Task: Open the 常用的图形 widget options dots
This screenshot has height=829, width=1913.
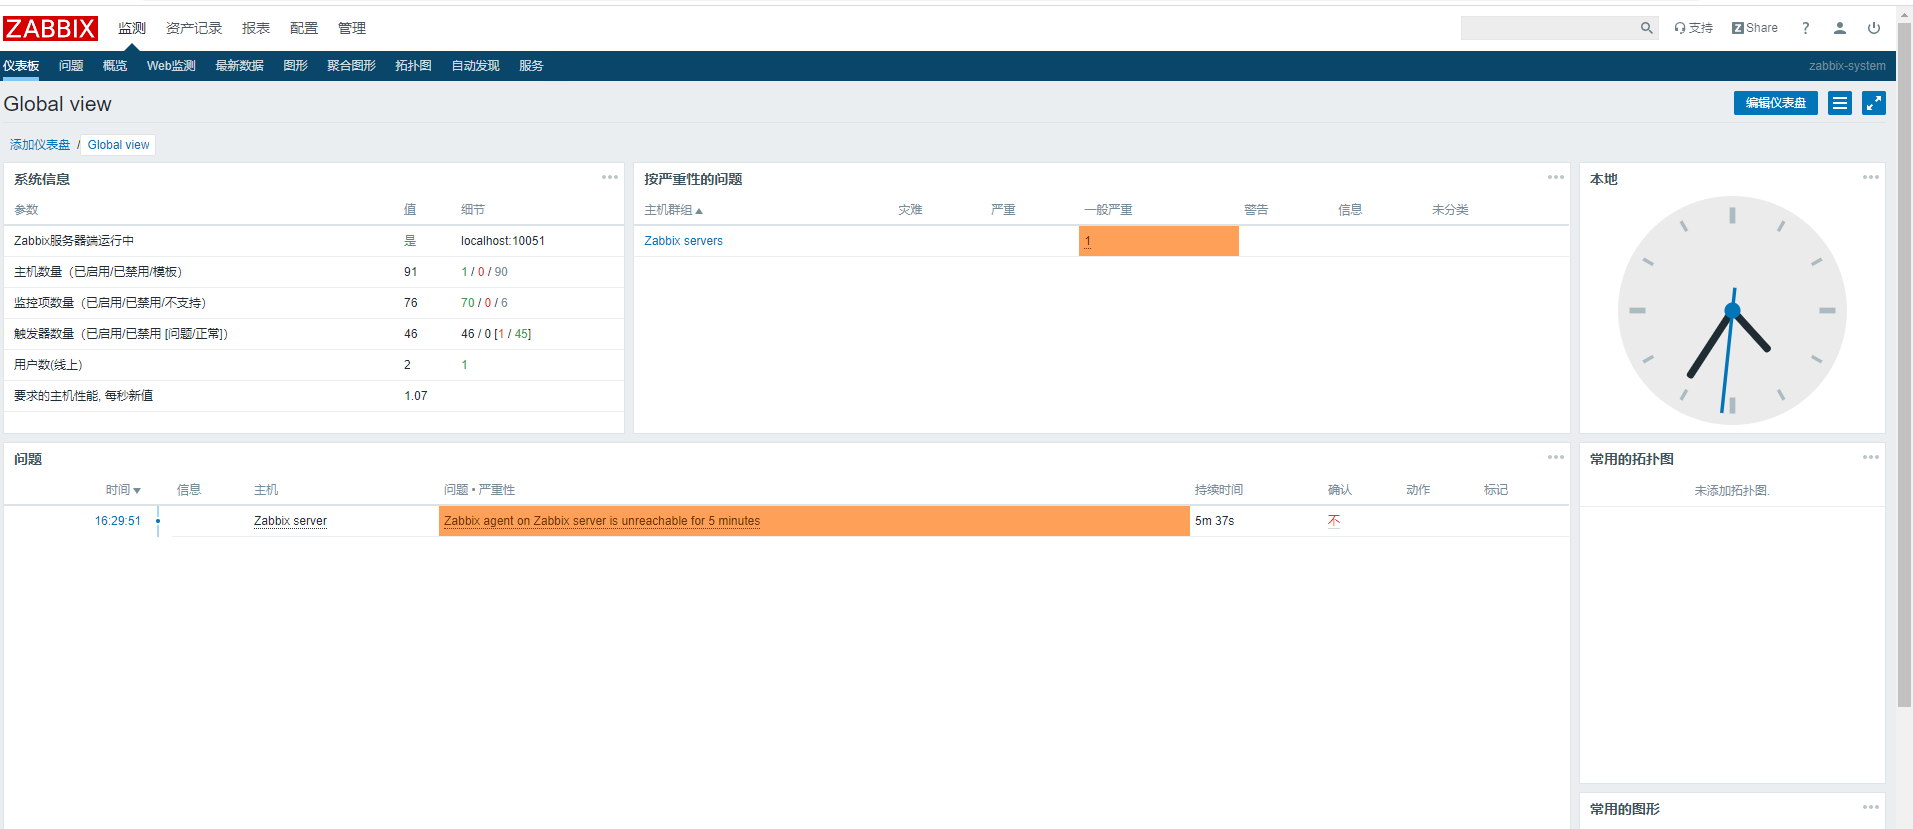Action: [1871, 807]
